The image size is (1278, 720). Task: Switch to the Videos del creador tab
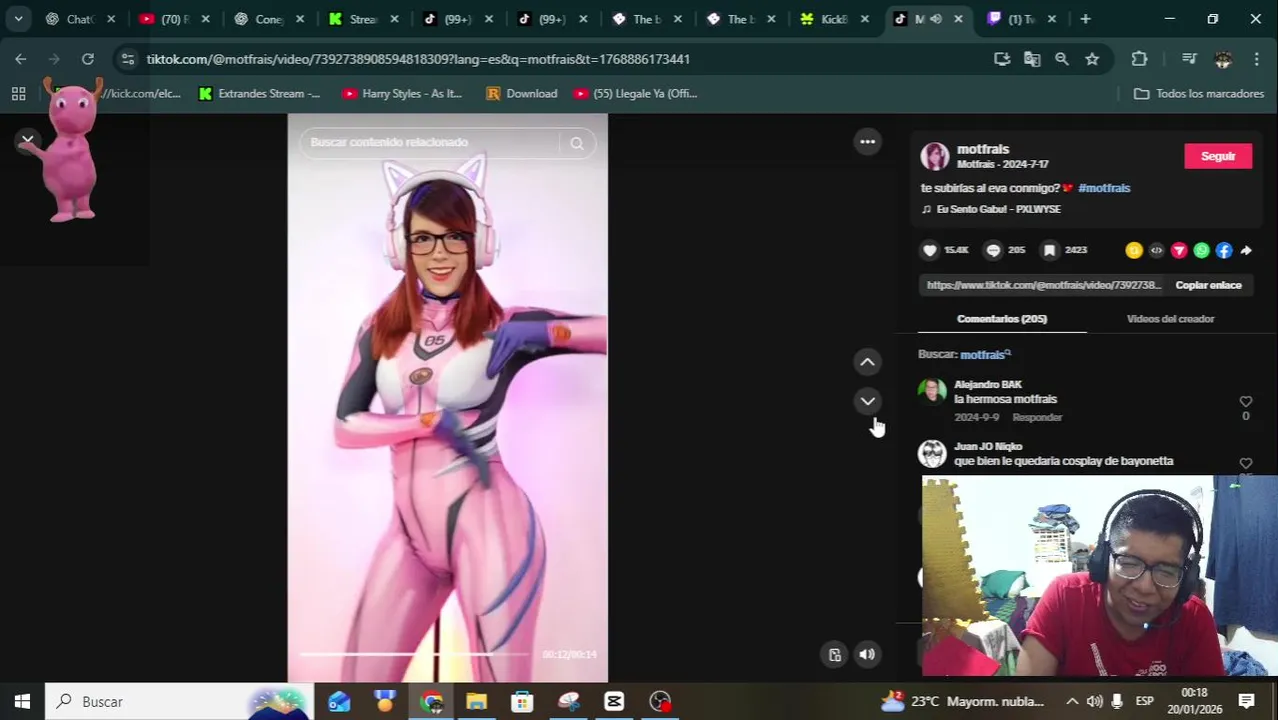(x=1170, y=319)
